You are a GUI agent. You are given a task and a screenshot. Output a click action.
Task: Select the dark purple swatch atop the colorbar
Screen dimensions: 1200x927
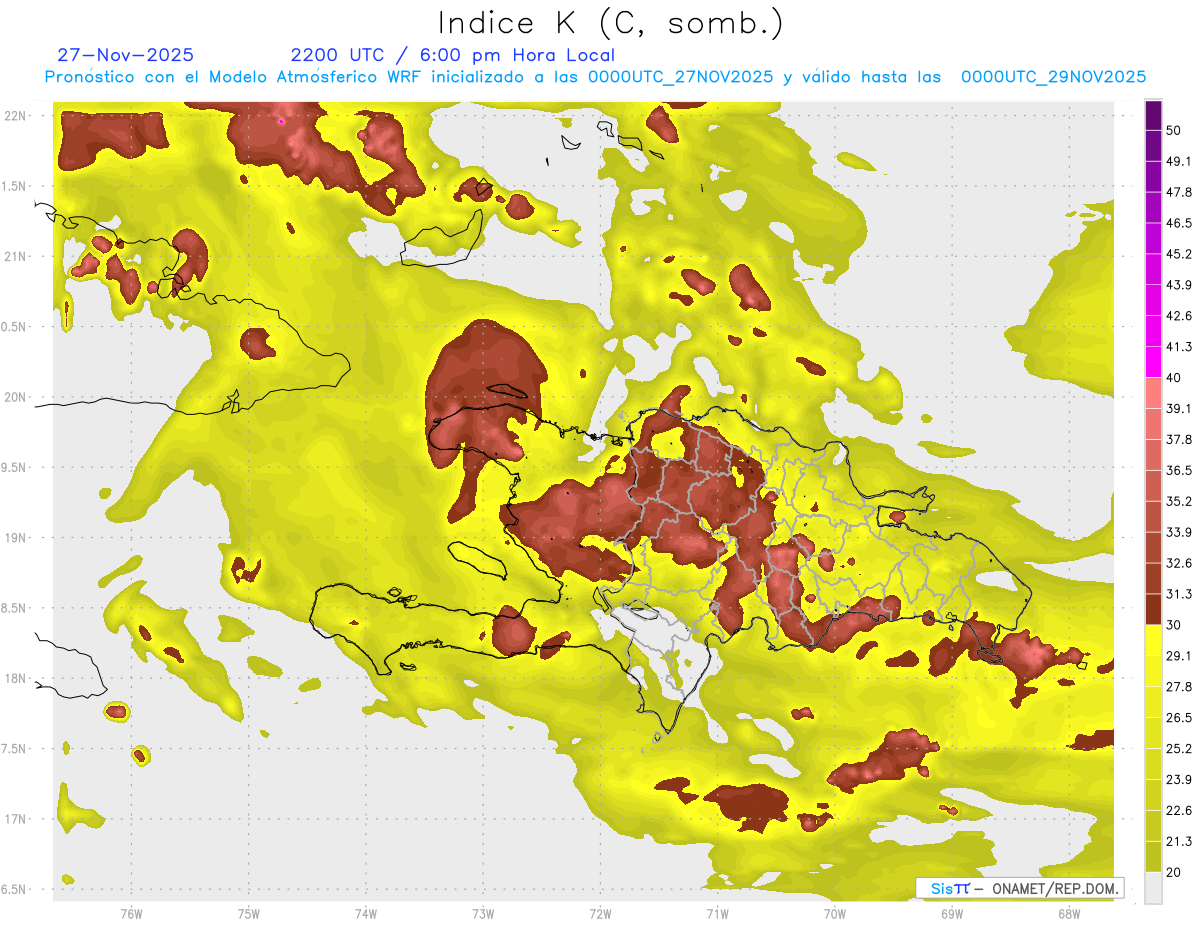click(x=1153, y=117)
